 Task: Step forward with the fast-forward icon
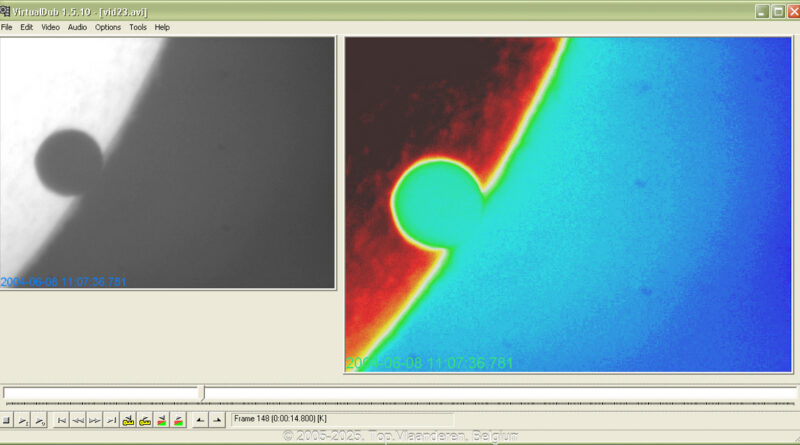click(95, 421)
